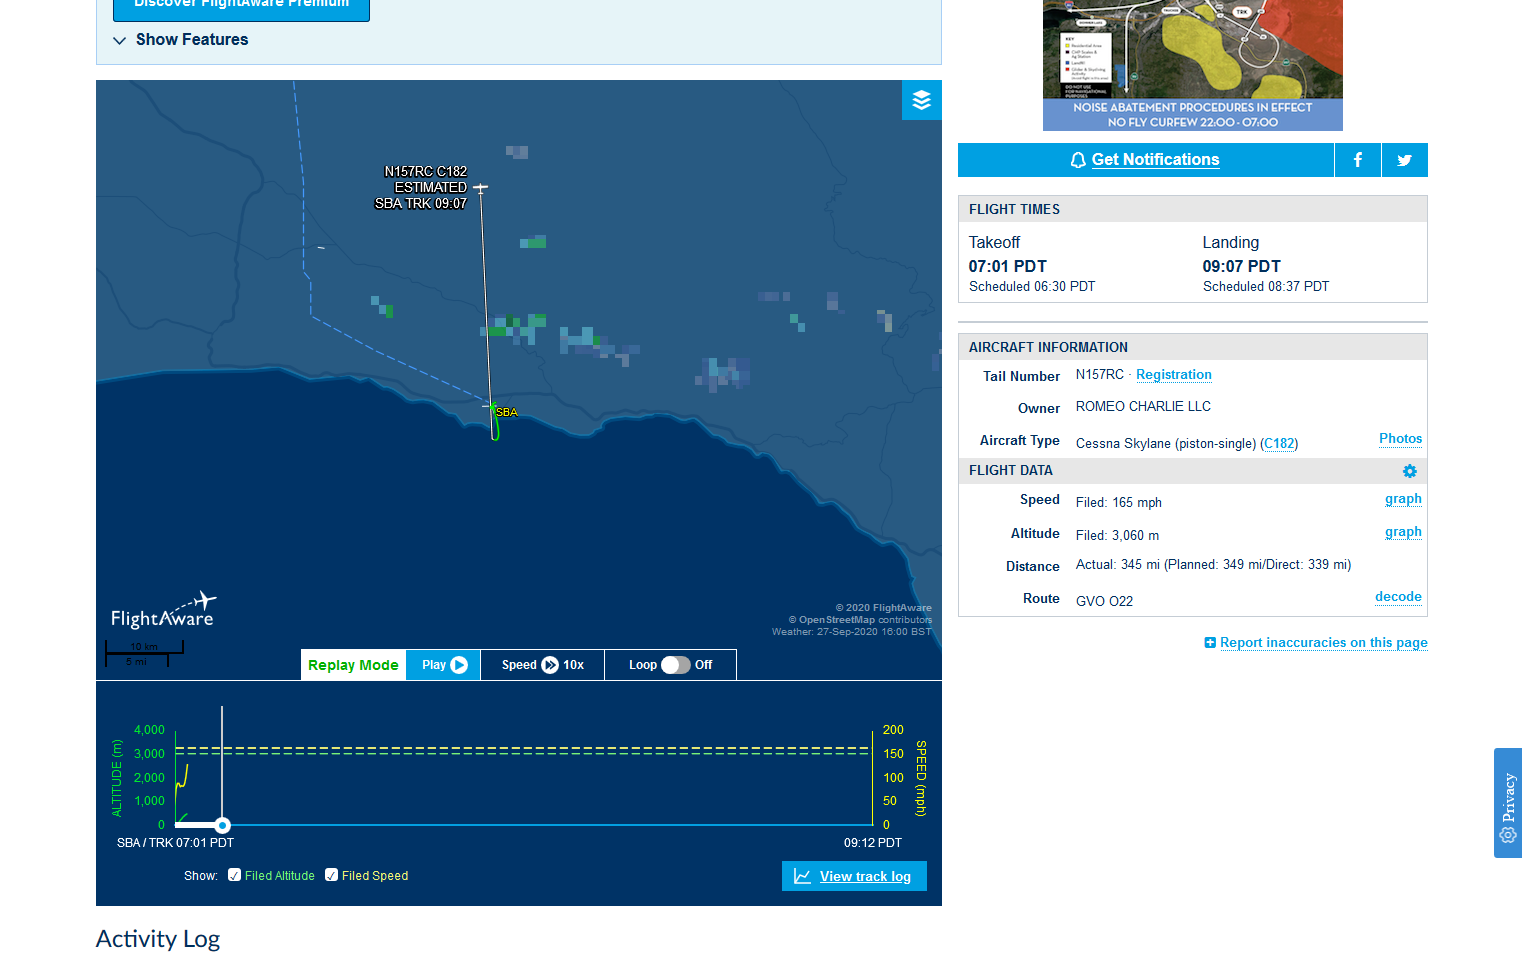Open flight data settings gear
Screen dimensions: 1523x966
[1410, 471]
